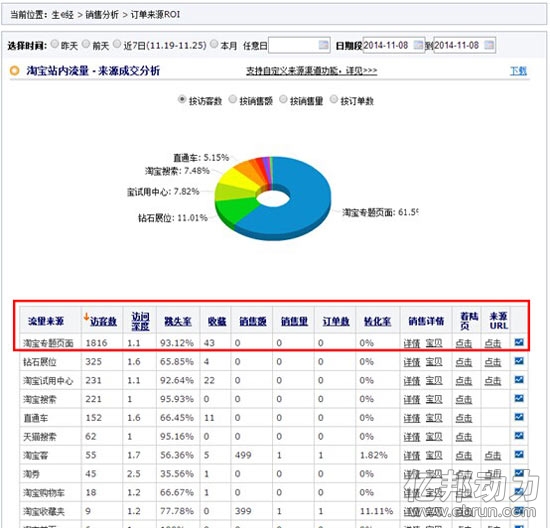Open calendar icon for end date field
The width and height of the screenshot is (550, 528).
(x=489, y=45)
